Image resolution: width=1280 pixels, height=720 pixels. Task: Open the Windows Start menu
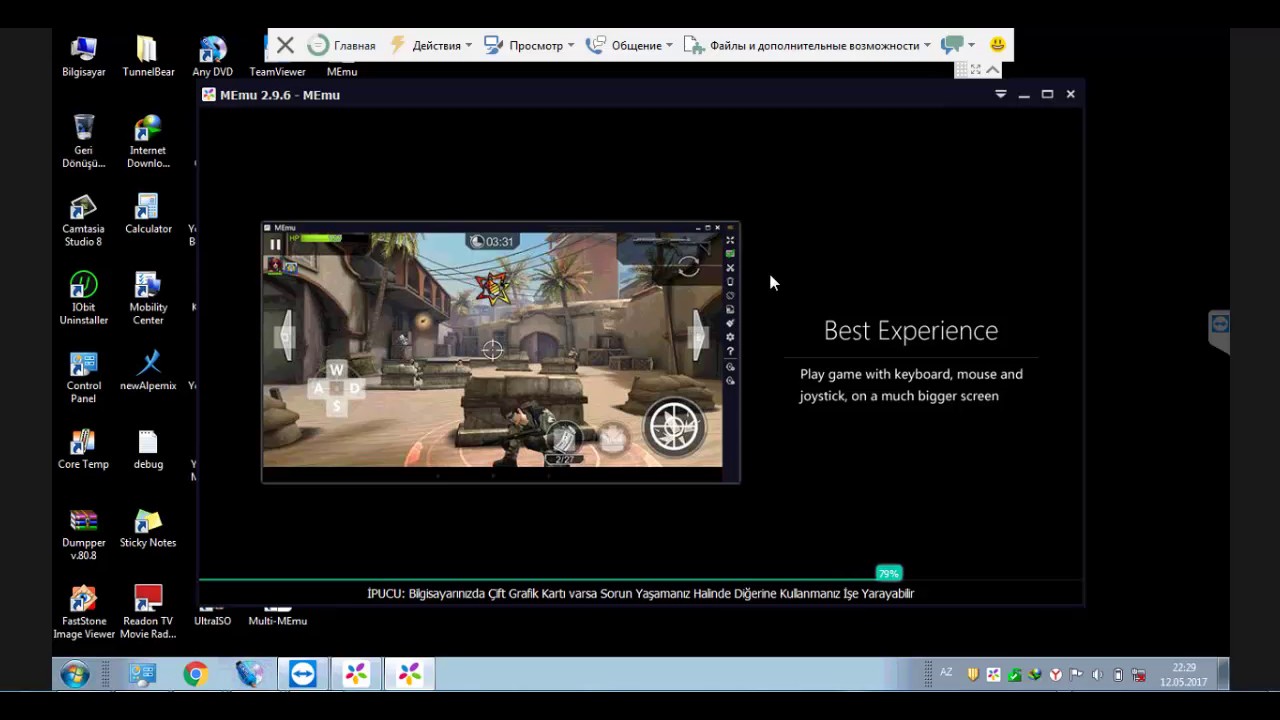coord(74,675)
